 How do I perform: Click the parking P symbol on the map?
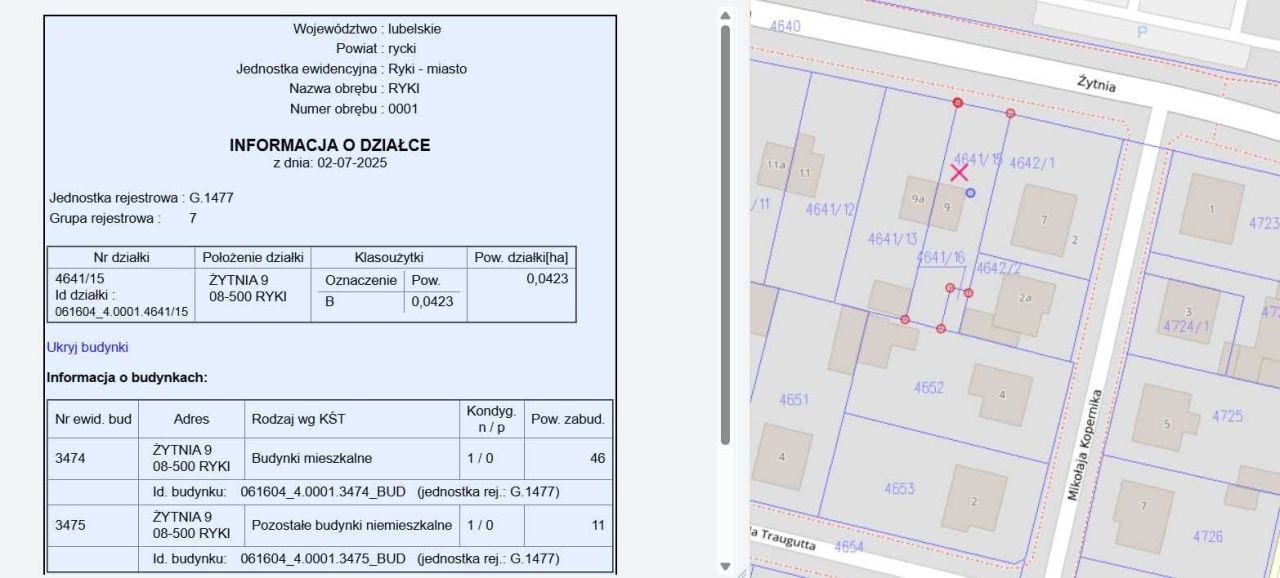tap(1142, 31)
